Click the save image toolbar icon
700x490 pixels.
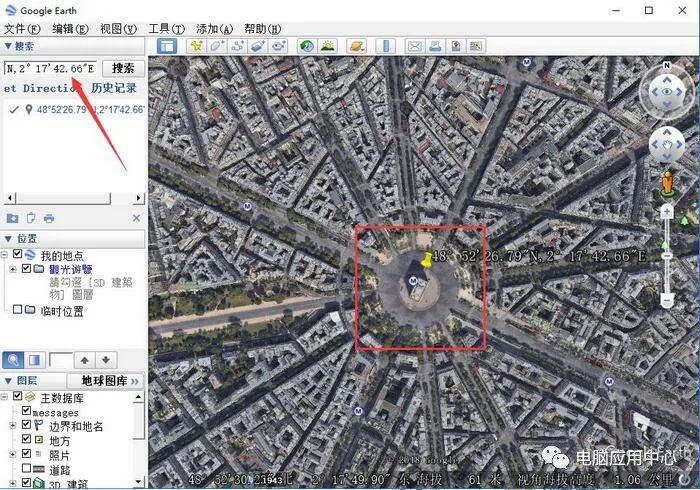pyautogui.click(x=456, y=46)
